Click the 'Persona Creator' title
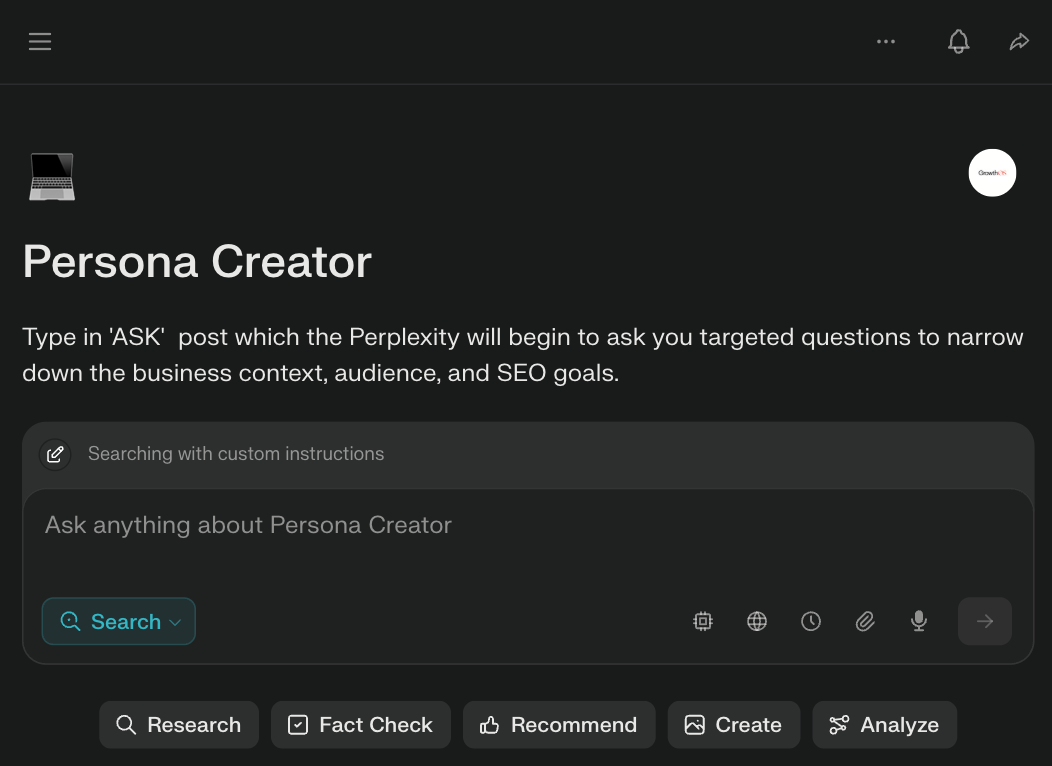The width and height of the screenshot is (1052, 766). (197, 261)
